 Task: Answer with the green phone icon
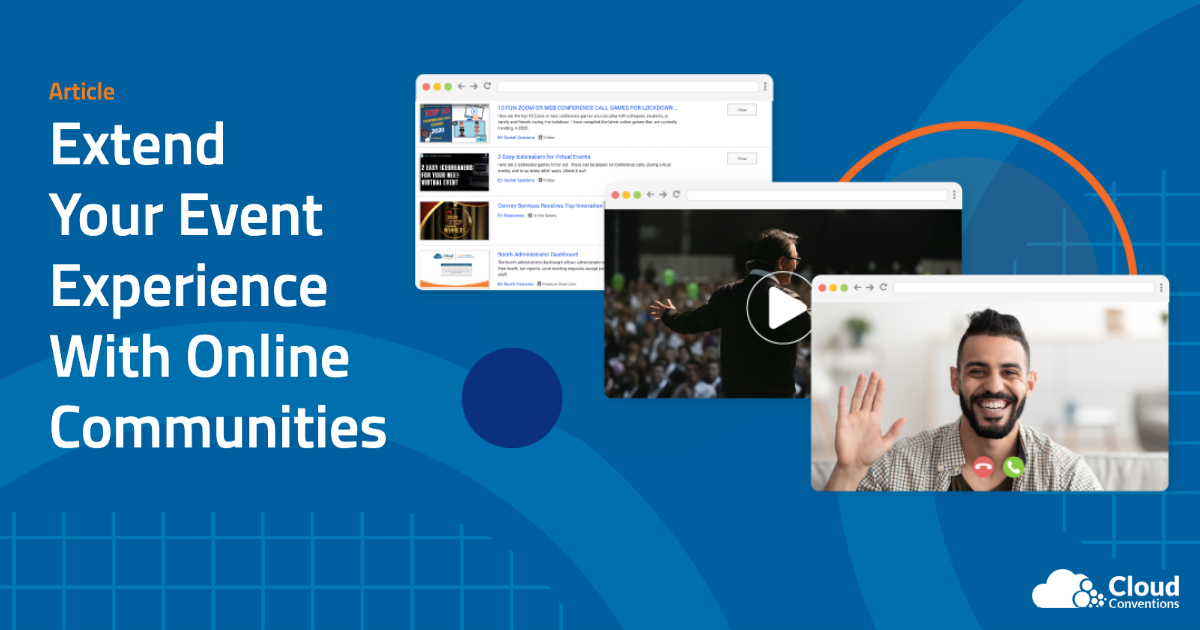tap(1014, 466)
